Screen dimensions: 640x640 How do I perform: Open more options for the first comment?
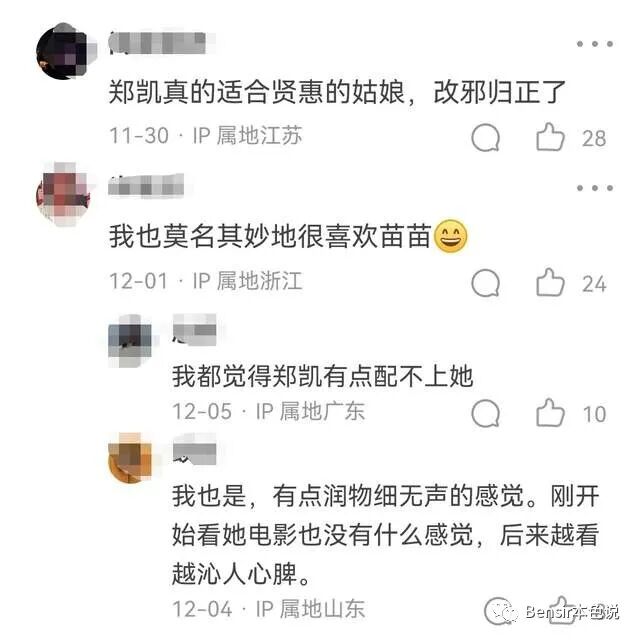click(595, 44)
